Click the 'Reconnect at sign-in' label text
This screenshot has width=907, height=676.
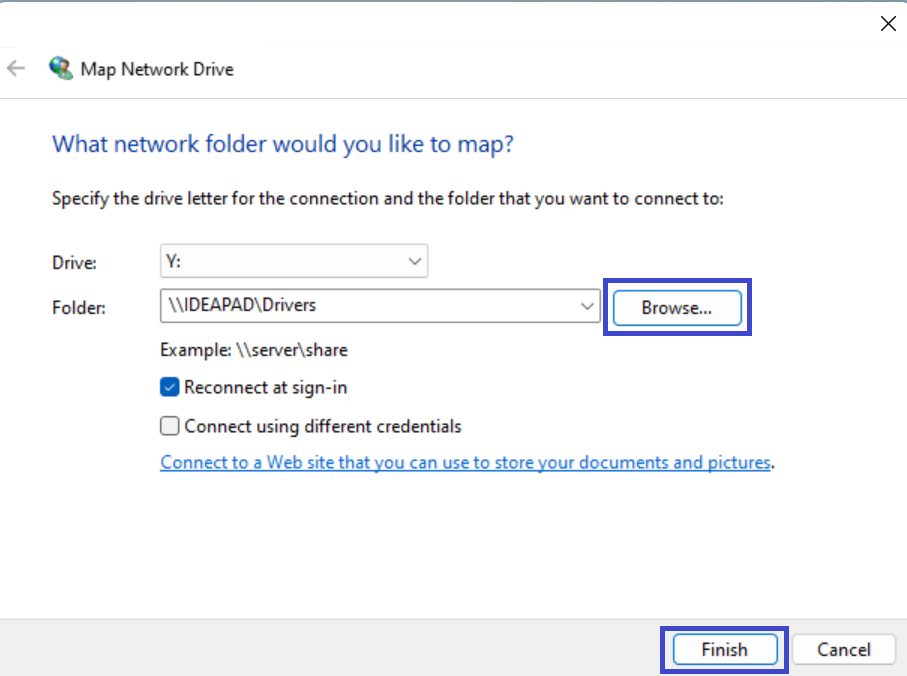click(266, 387)
